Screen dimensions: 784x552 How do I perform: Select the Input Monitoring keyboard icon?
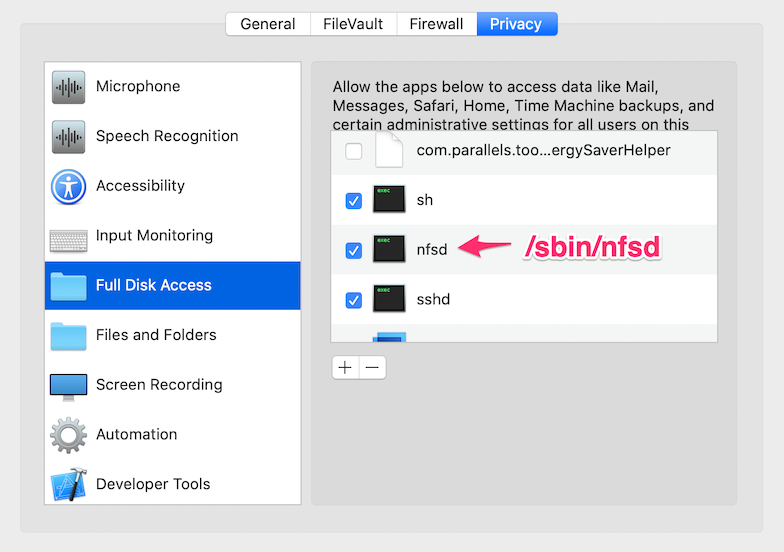[x=69, y=237]
